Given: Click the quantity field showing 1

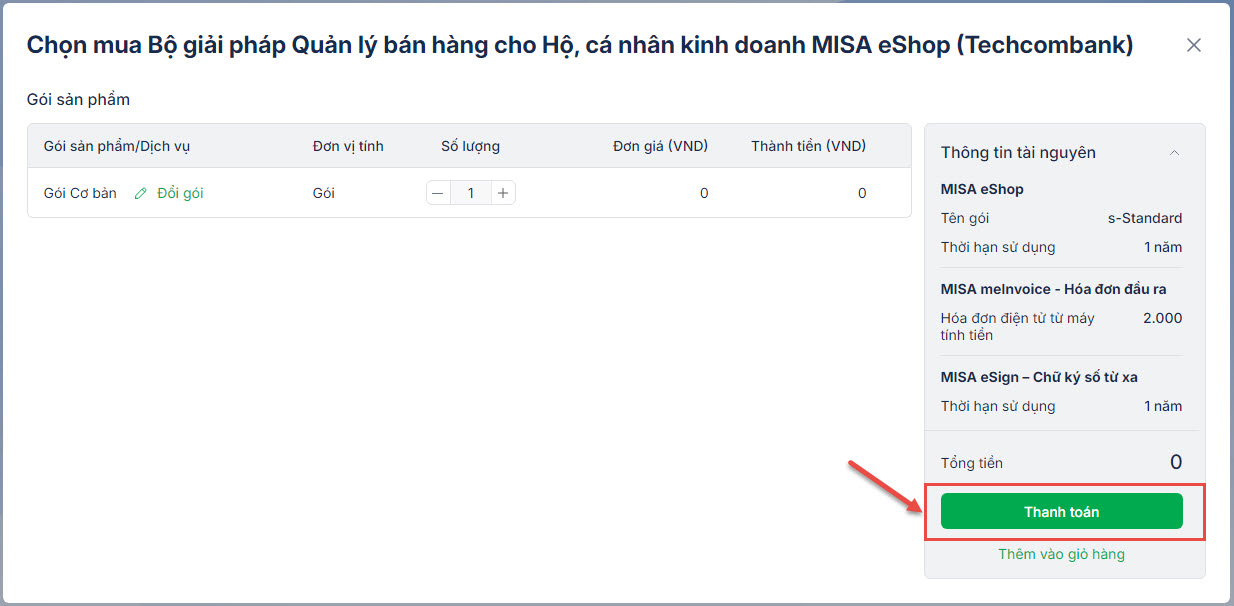Looking at the screenshot, I should click(471, 193).
